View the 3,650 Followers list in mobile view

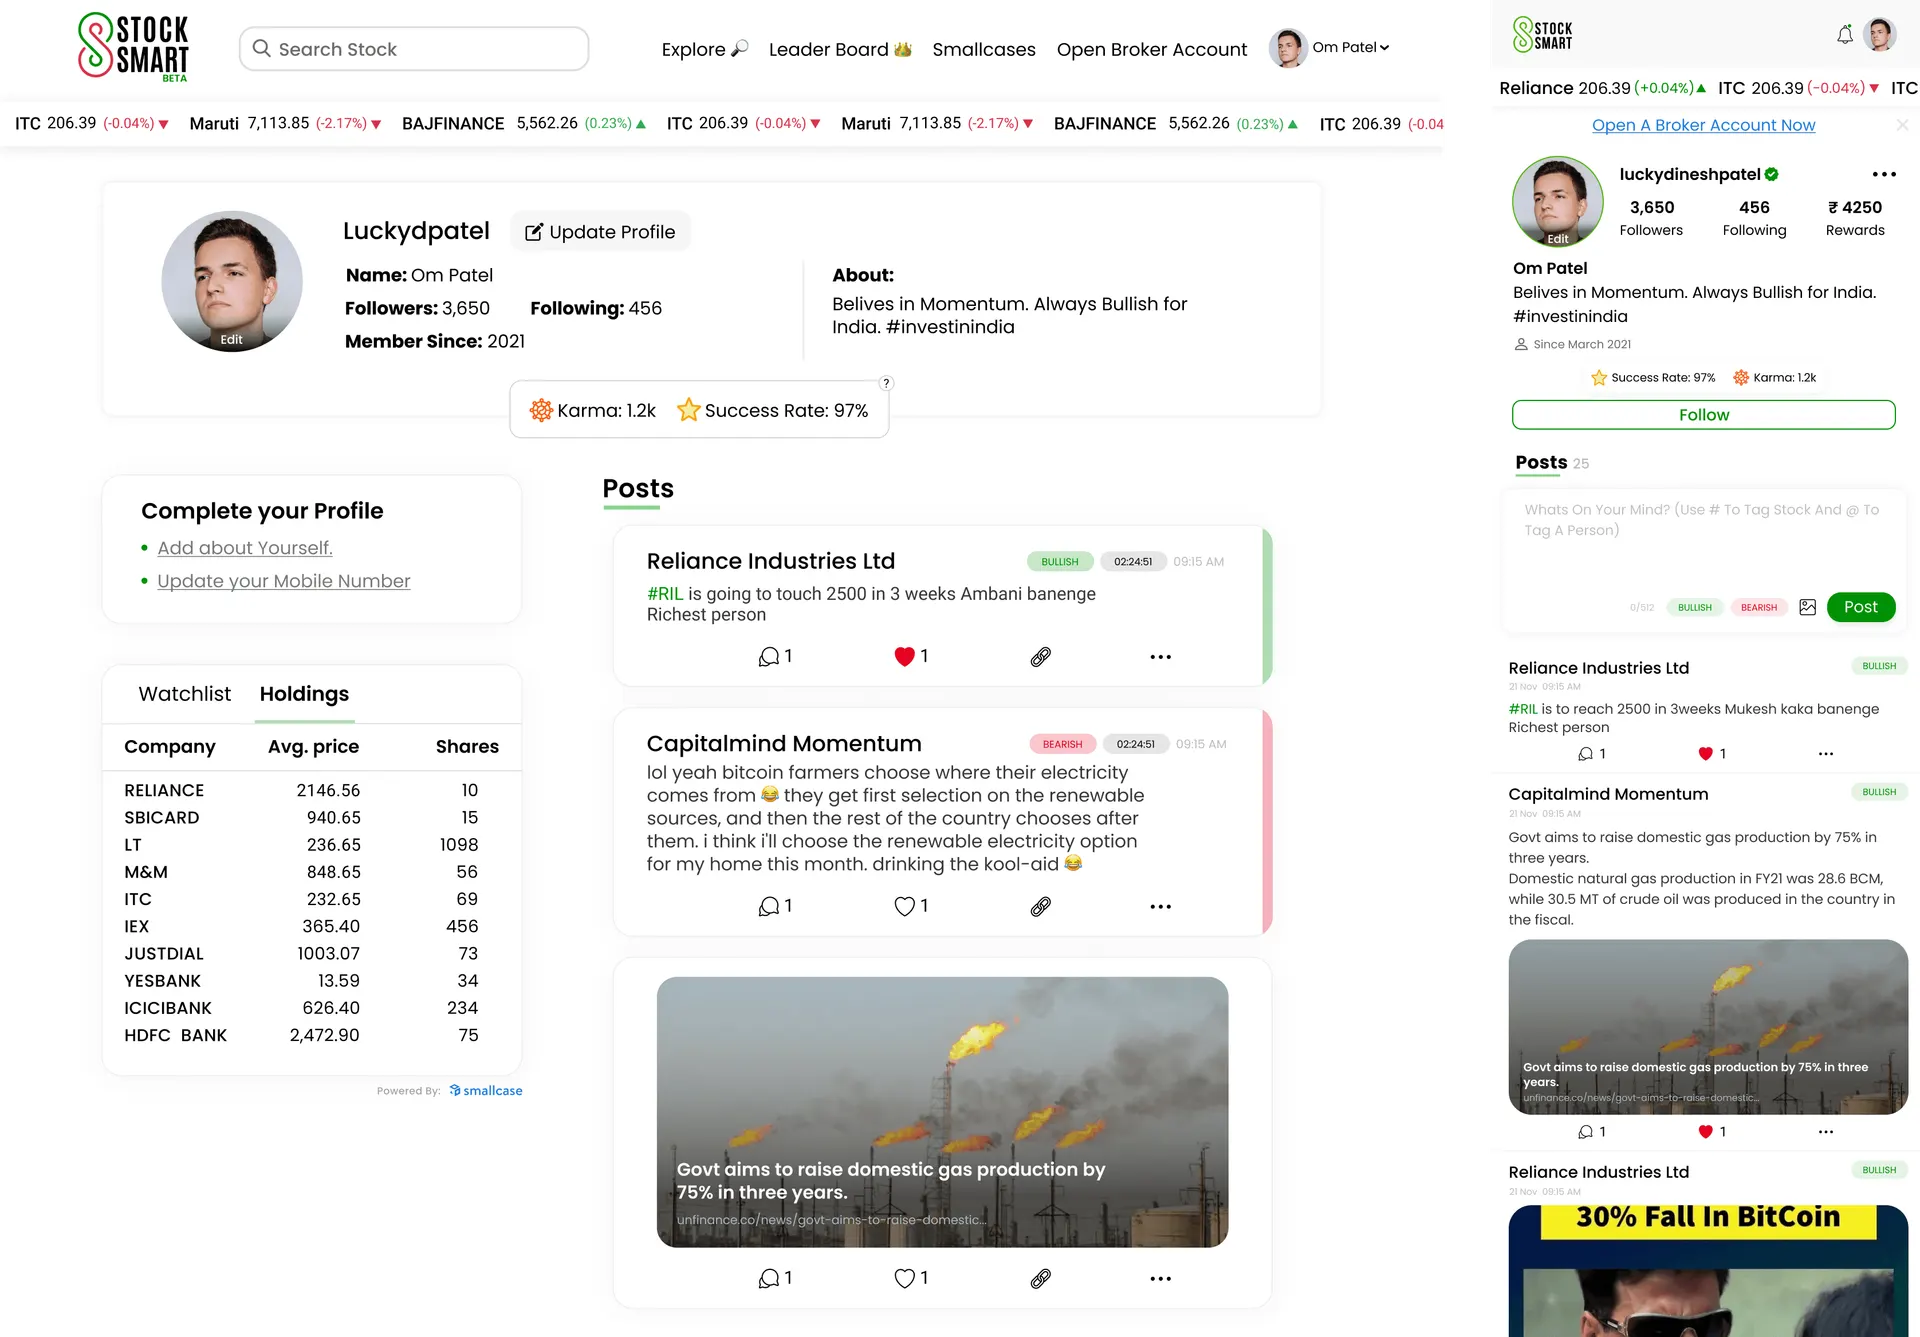click(x=1651, y=218)
